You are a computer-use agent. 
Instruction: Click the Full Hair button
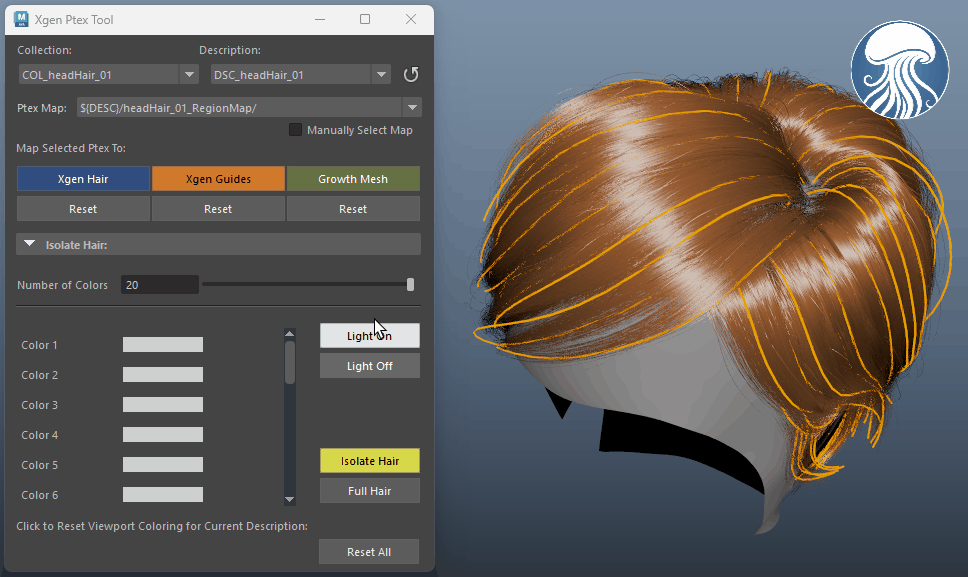[370, 491]
